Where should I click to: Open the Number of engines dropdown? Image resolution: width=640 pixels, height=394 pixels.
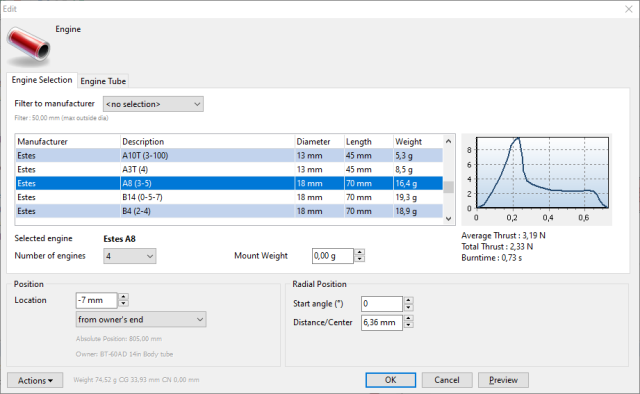click(x=129, y=256)
